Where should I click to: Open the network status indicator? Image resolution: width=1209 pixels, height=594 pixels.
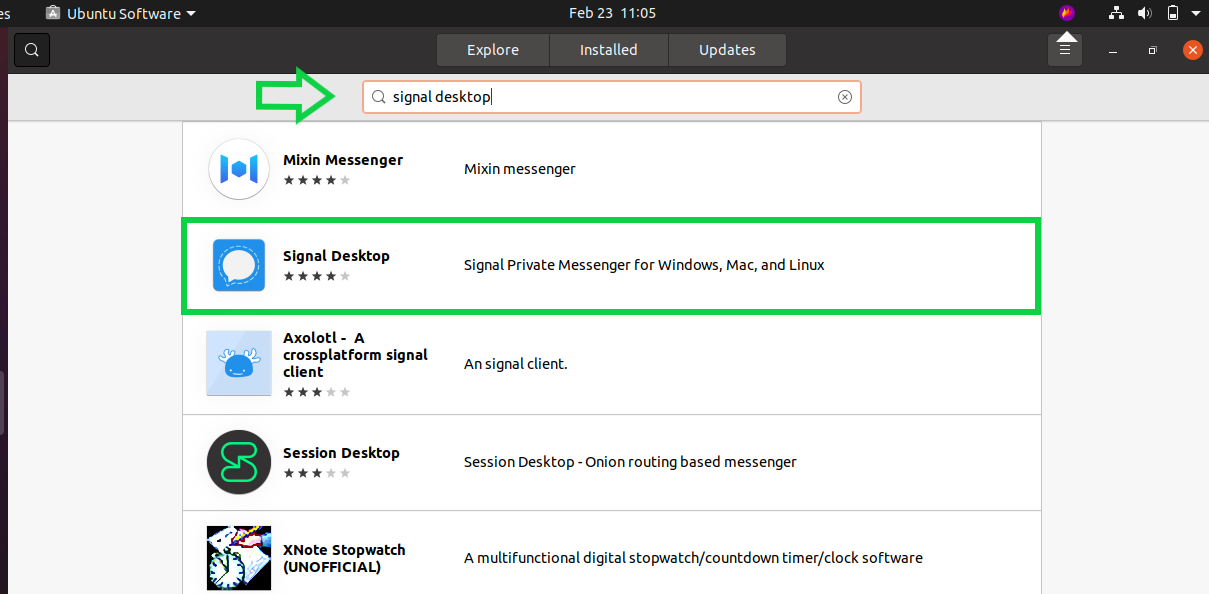(1118, 13)
